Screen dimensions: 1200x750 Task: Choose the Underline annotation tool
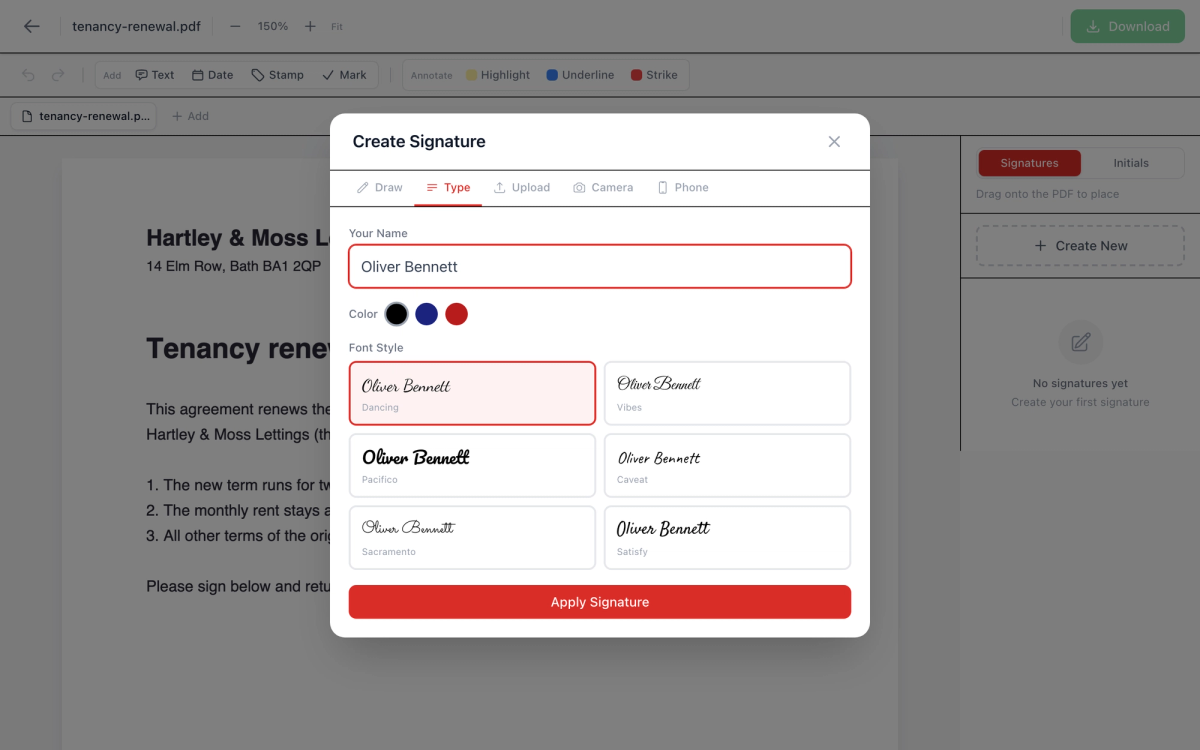(580, 75)
